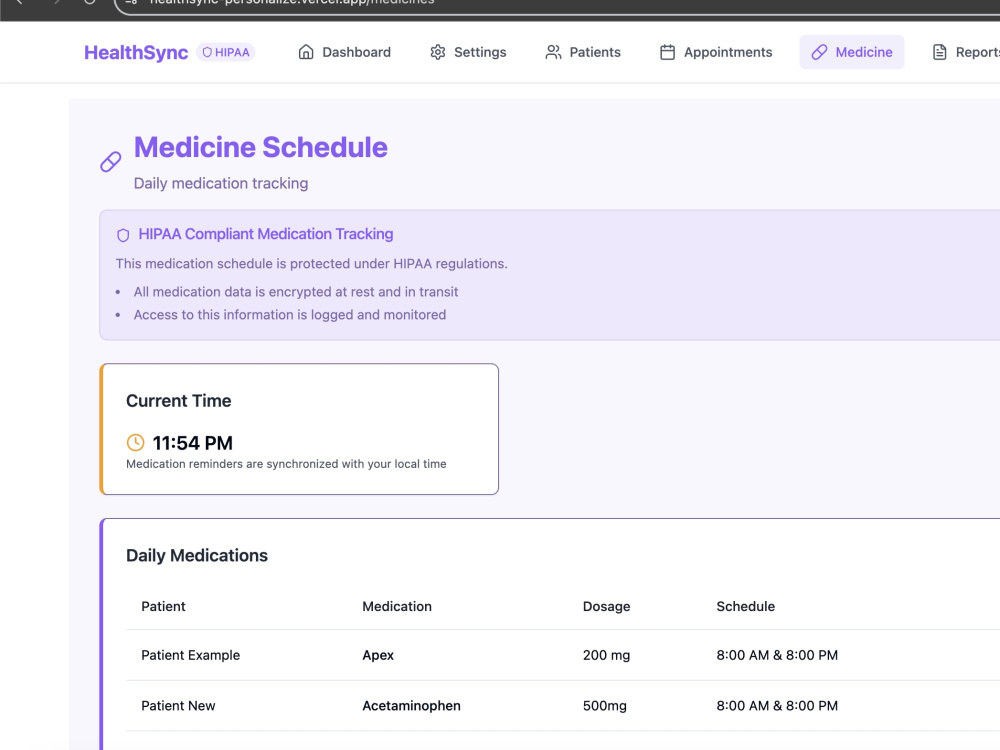The width and height of the screenshot is (1000, 750).
Task: Open the Dashboard navigation tab
Action: 344,52
